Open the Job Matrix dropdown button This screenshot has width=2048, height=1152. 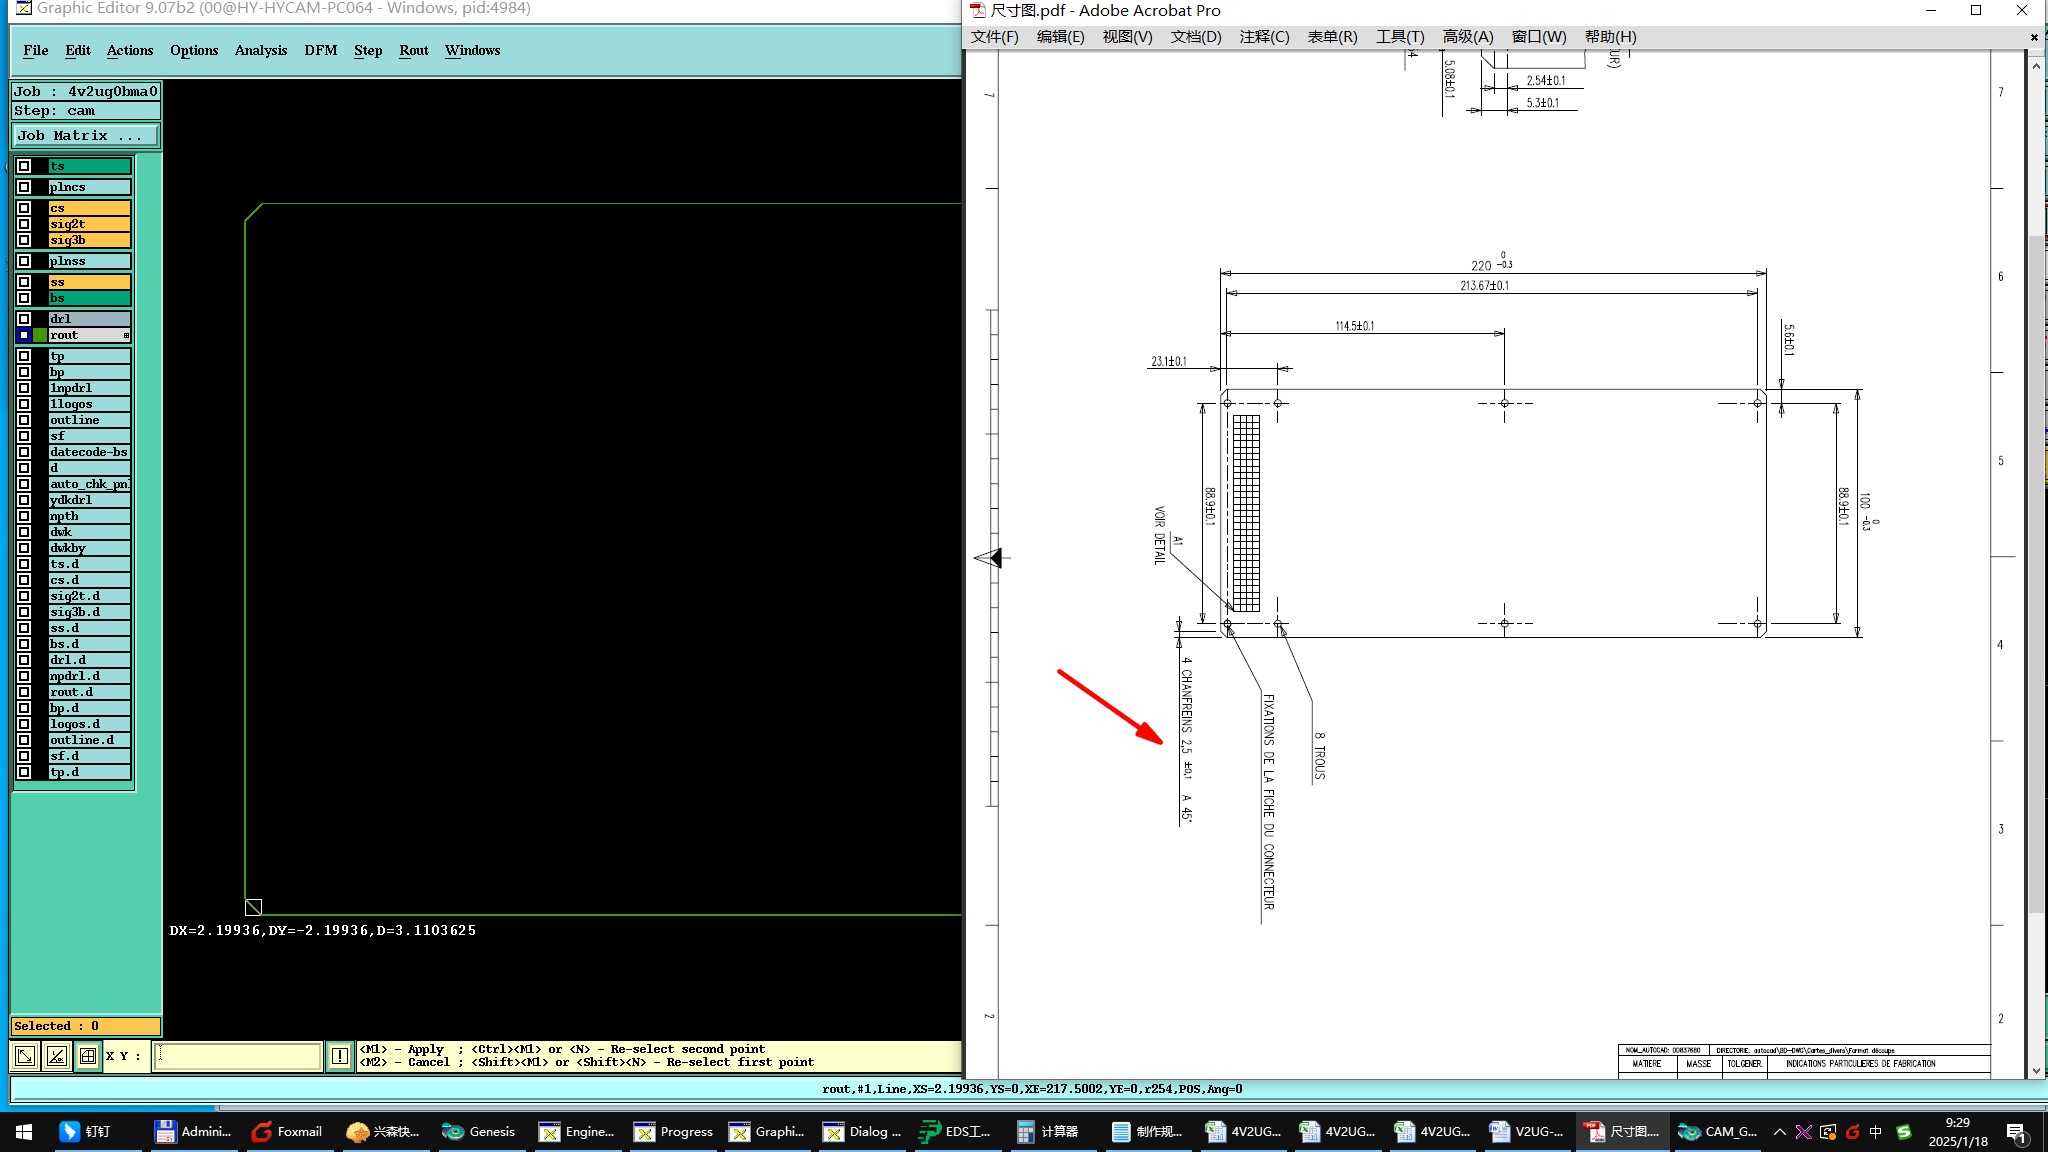85,135
